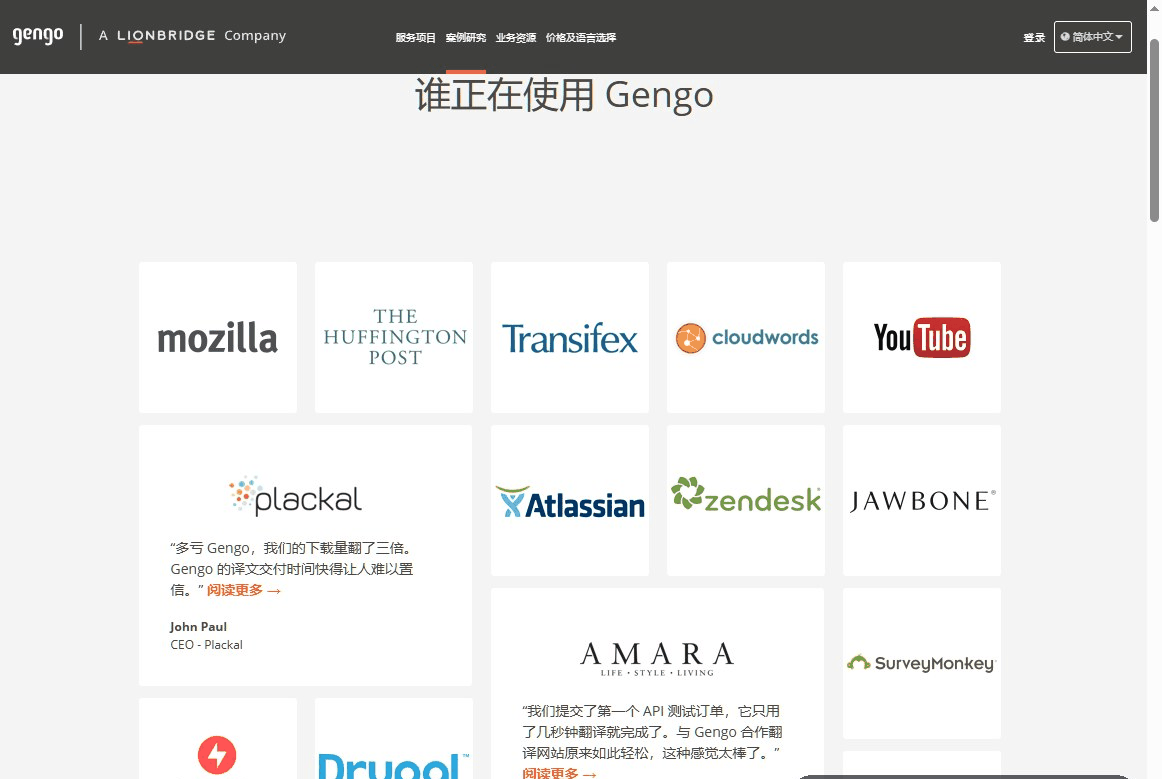Viewport: 1162px width, 779px height.
Task: Click the mozilla logo card
Action: point(218,337)
